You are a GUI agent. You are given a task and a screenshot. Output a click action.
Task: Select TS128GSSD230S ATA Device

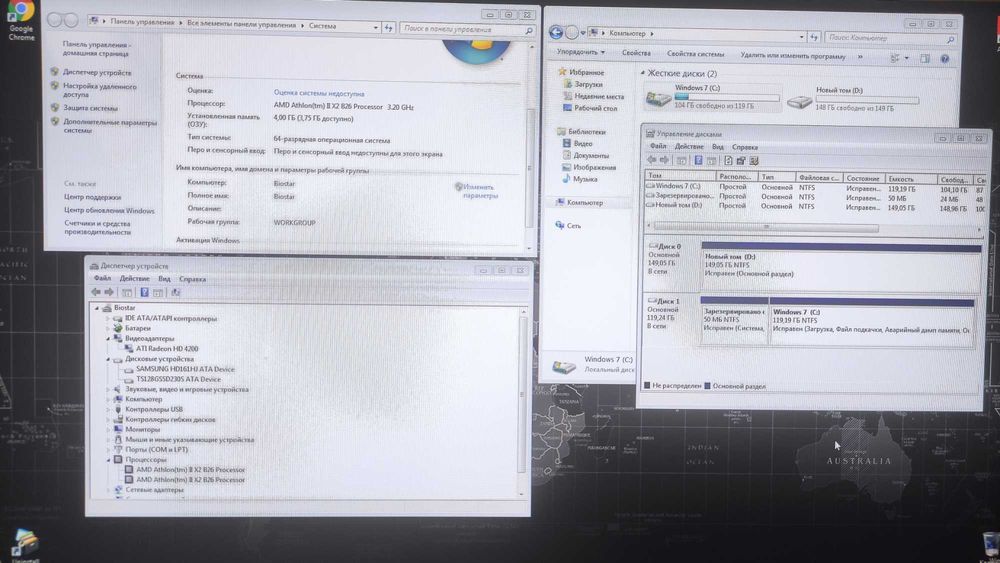(x=178, y=379)
